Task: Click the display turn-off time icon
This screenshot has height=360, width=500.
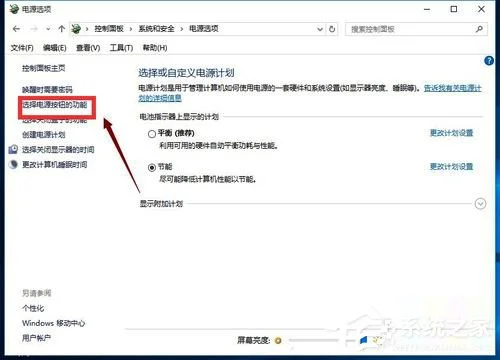Action: [13, 149]
